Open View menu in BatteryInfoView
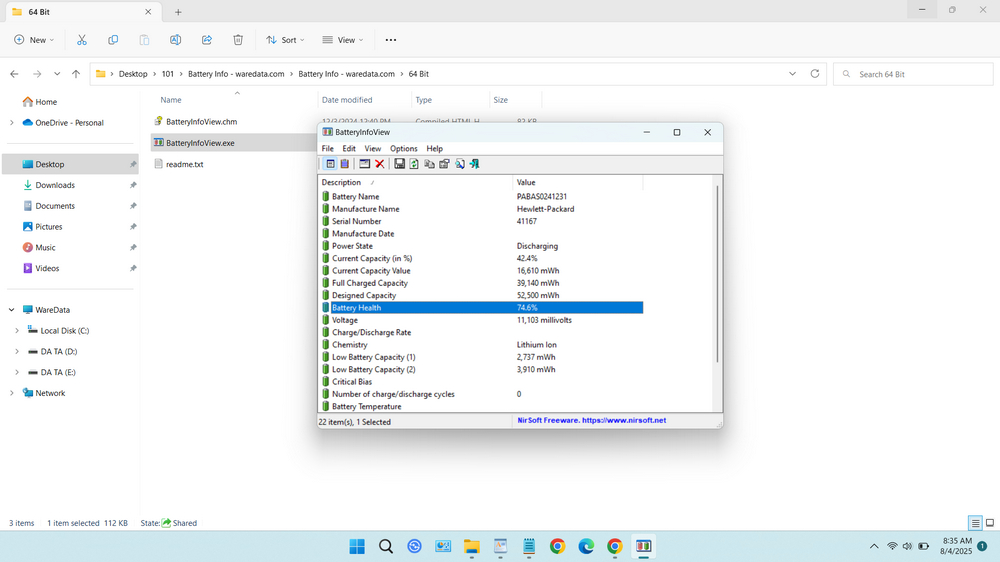This screenshot has width=1000, height=562. pyautogui.click(x=372, y=148)
